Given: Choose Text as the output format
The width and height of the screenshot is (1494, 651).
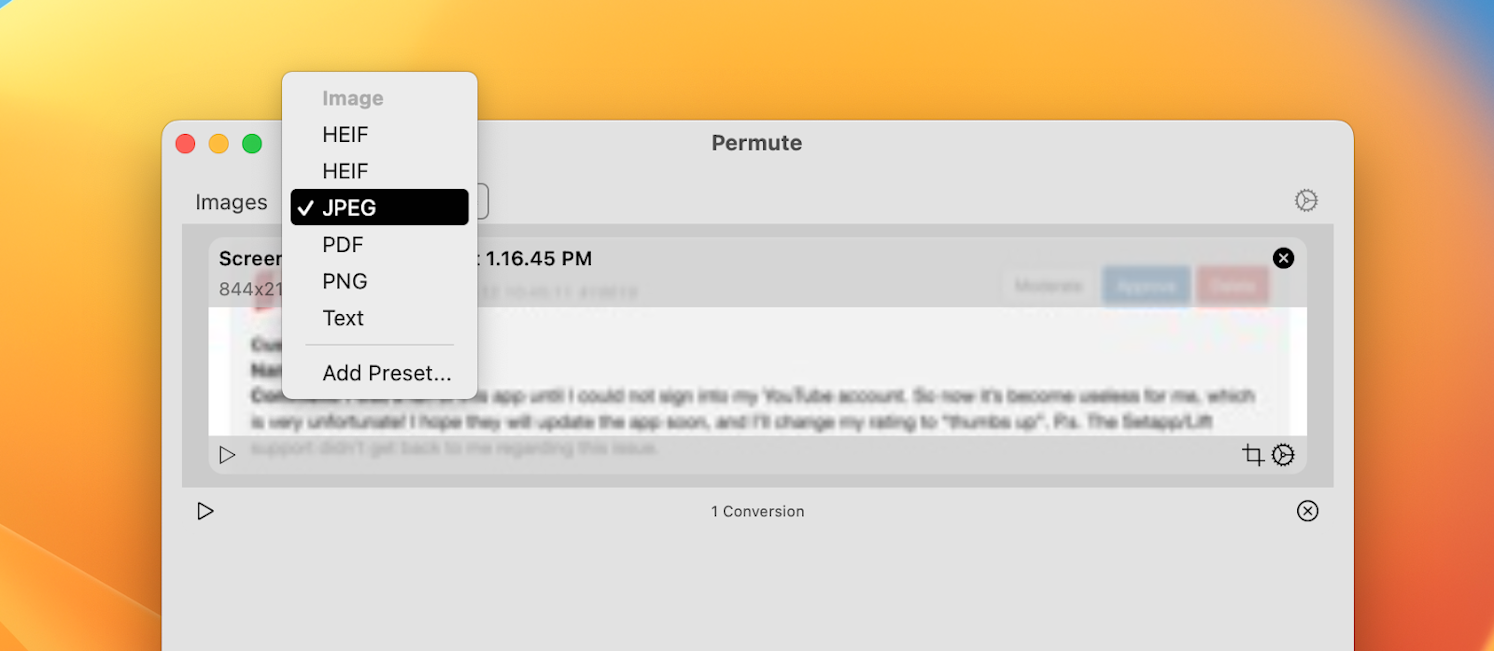Looking at the screenshot, I should pyautogui.click(x=343, y=318).
